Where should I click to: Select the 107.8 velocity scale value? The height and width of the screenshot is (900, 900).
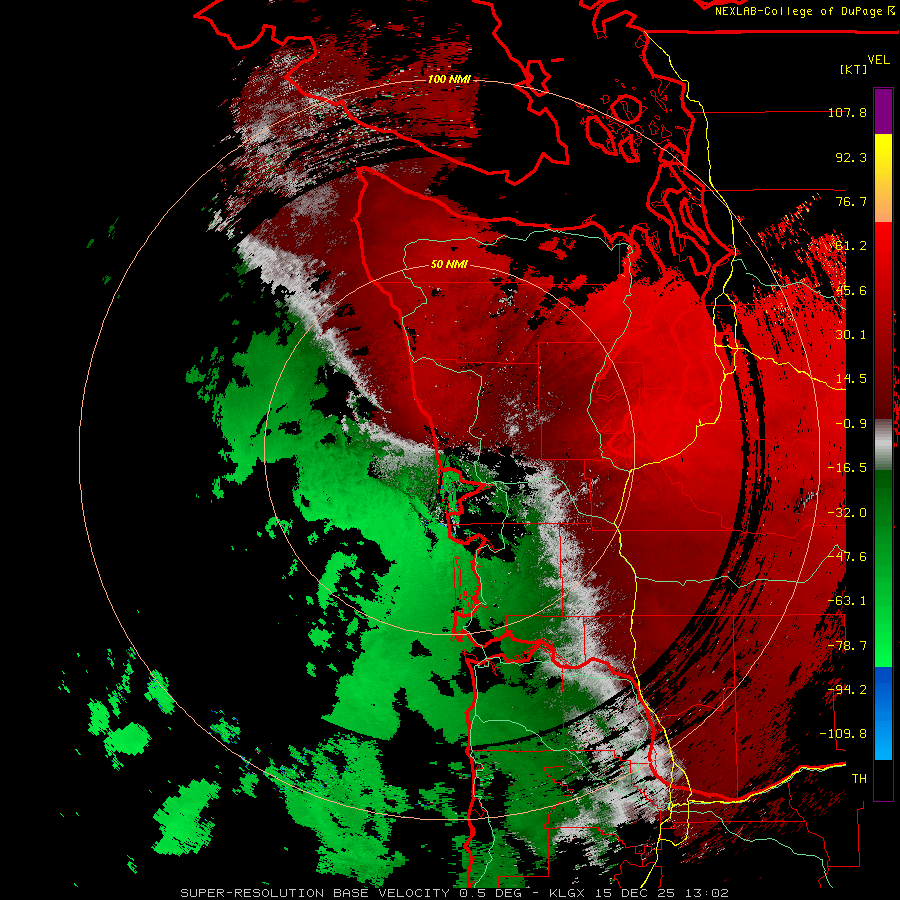(847, 112)
